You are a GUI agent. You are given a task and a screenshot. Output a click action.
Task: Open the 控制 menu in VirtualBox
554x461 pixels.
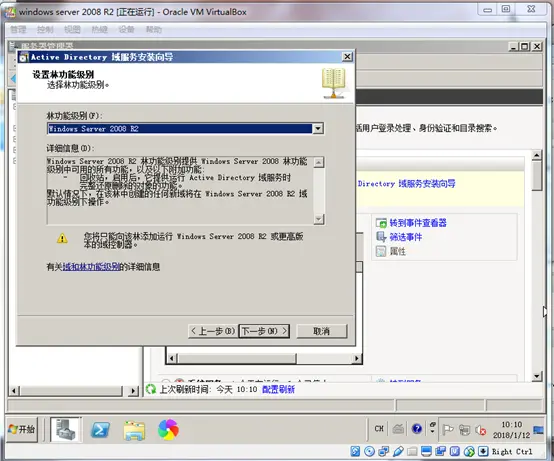point(45,30)
